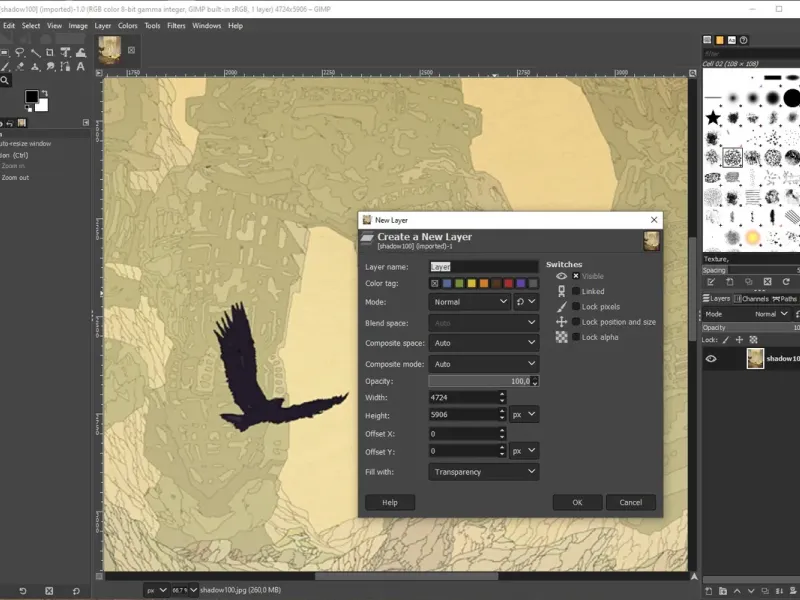Toggle the Visible checkbox in Switches
The width and height of the screenshot is (800, 600).
point(576,276)
